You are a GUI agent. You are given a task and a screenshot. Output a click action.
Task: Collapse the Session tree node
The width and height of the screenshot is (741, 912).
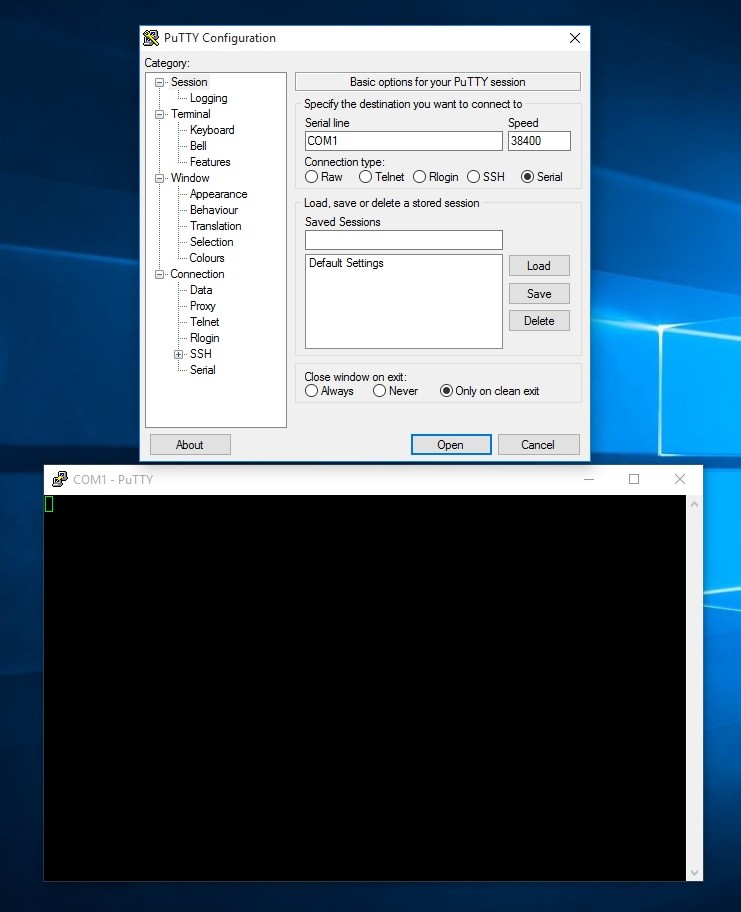[159, 83]
